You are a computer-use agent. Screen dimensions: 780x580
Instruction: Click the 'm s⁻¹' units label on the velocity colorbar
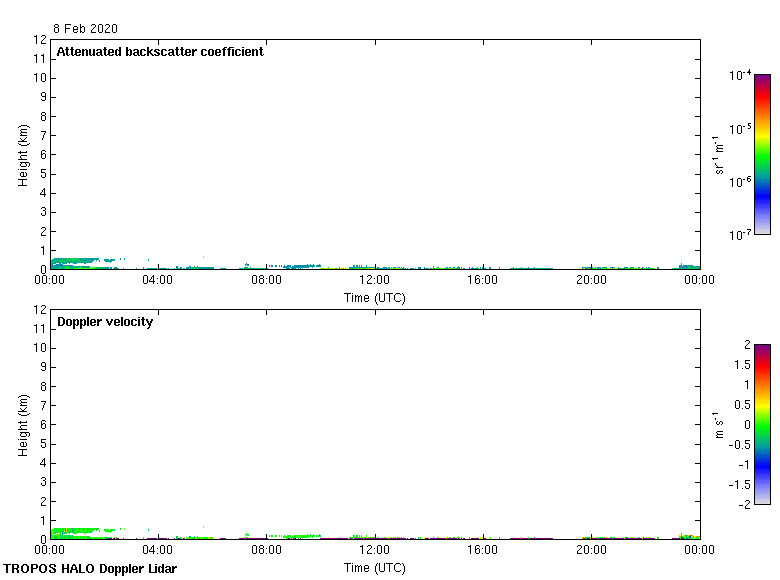(x=715, y=424)
